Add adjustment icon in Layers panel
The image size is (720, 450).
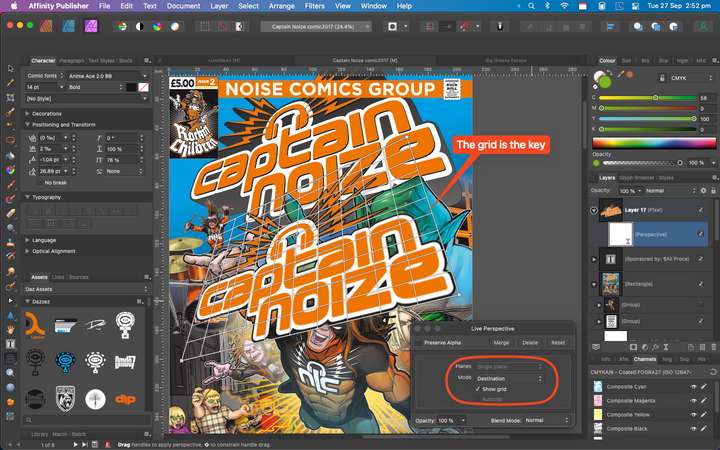pos(645,347)
